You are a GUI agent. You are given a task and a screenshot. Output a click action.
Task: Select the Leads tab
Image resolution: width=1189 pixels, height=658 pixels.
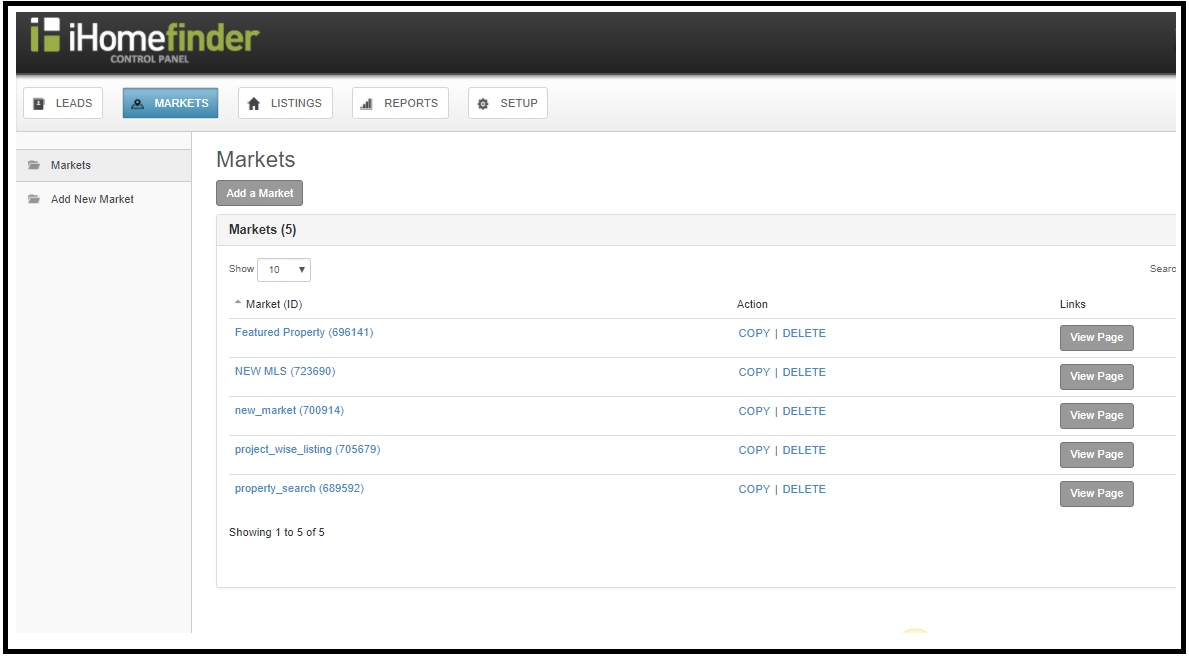point(62,102)
